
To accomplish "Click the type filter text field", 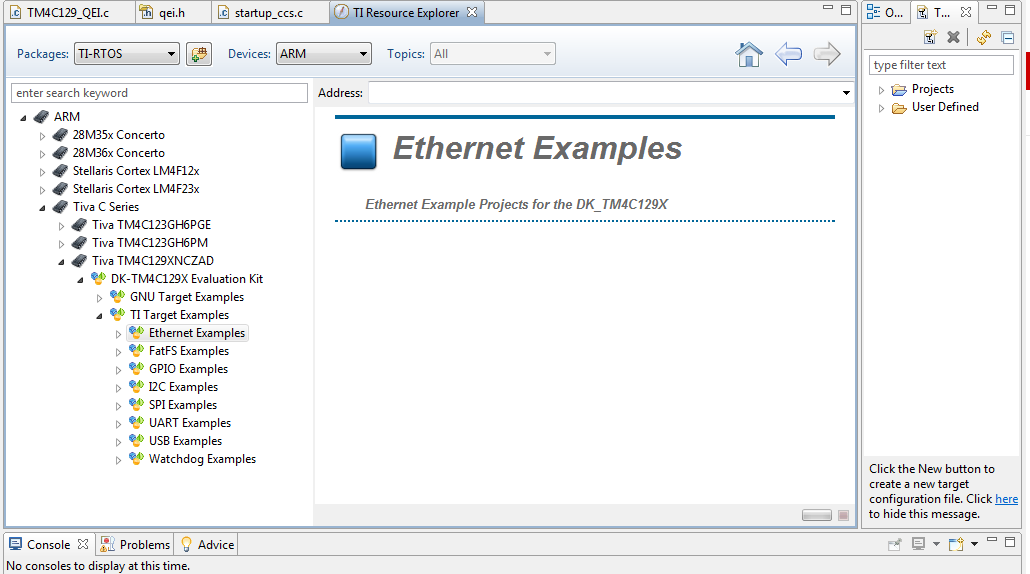I will [x=941, y=65].
